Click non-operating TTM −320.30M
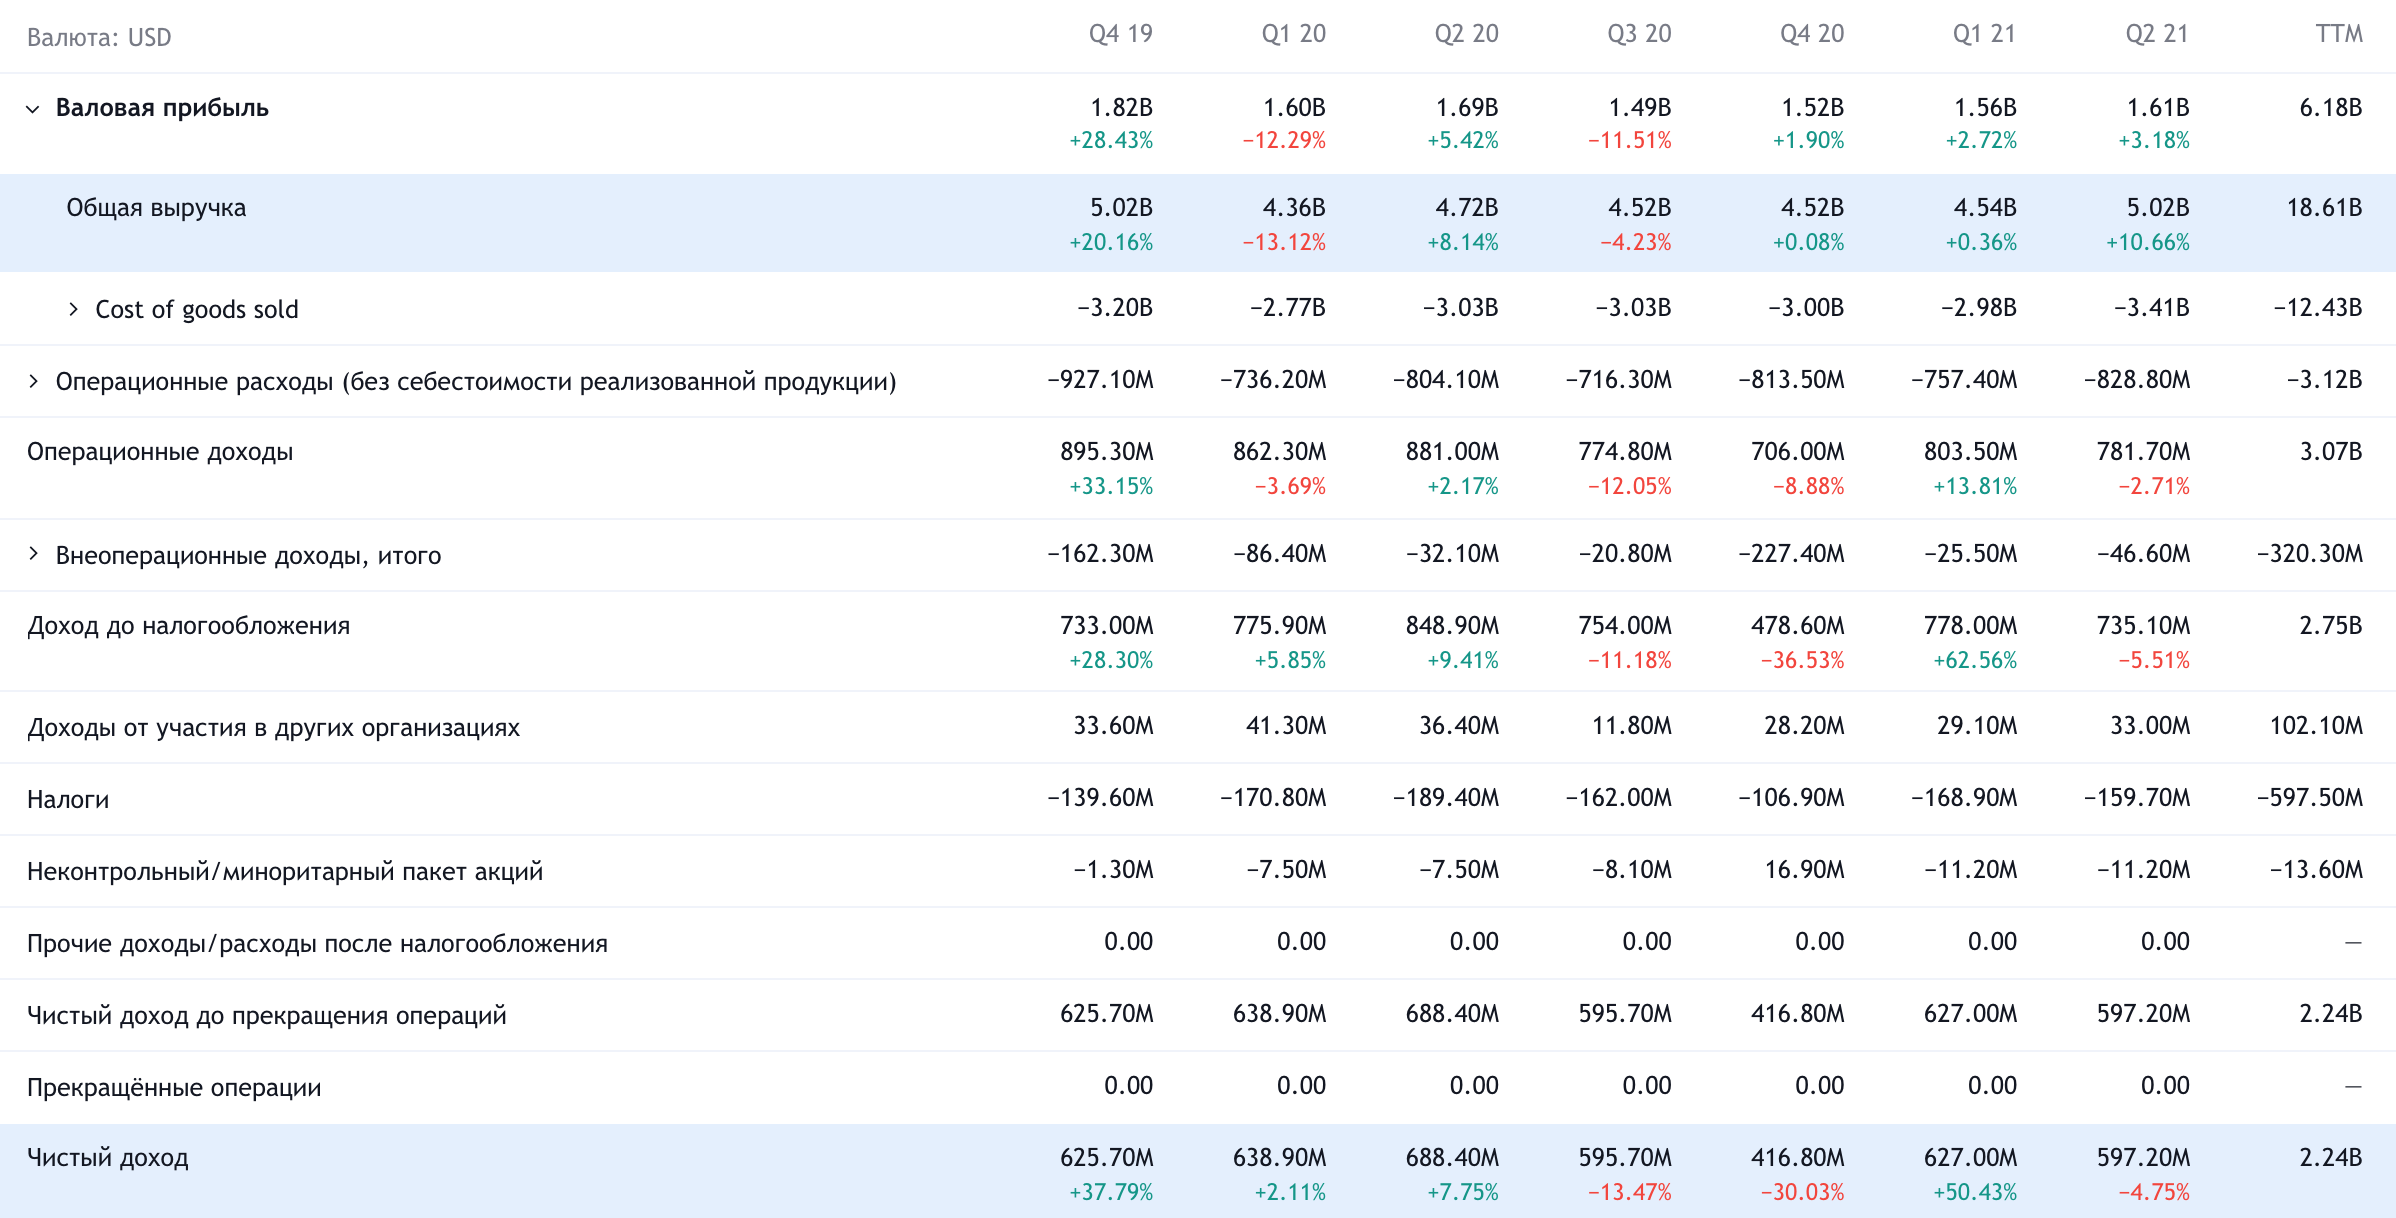 2310,554
